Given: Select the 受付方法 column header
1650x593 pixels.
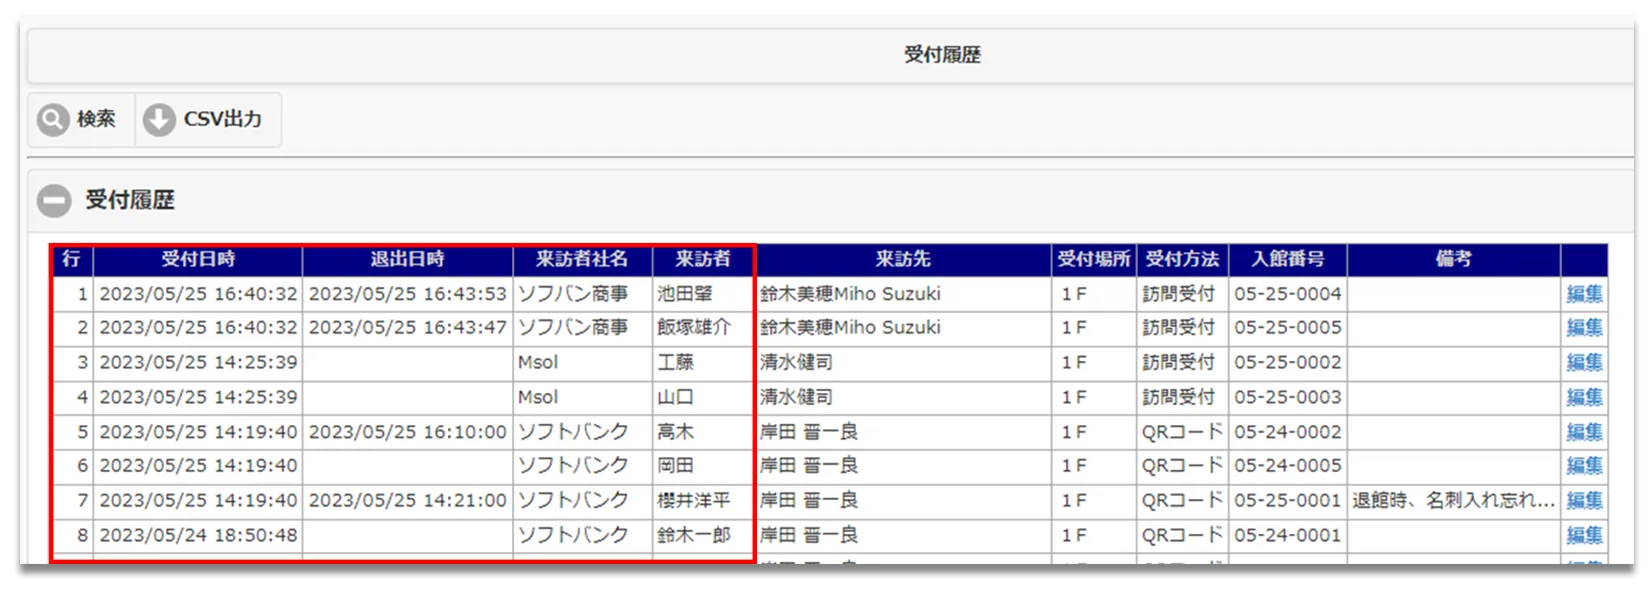Looking at the screenshot, I should click(1182, 260).
